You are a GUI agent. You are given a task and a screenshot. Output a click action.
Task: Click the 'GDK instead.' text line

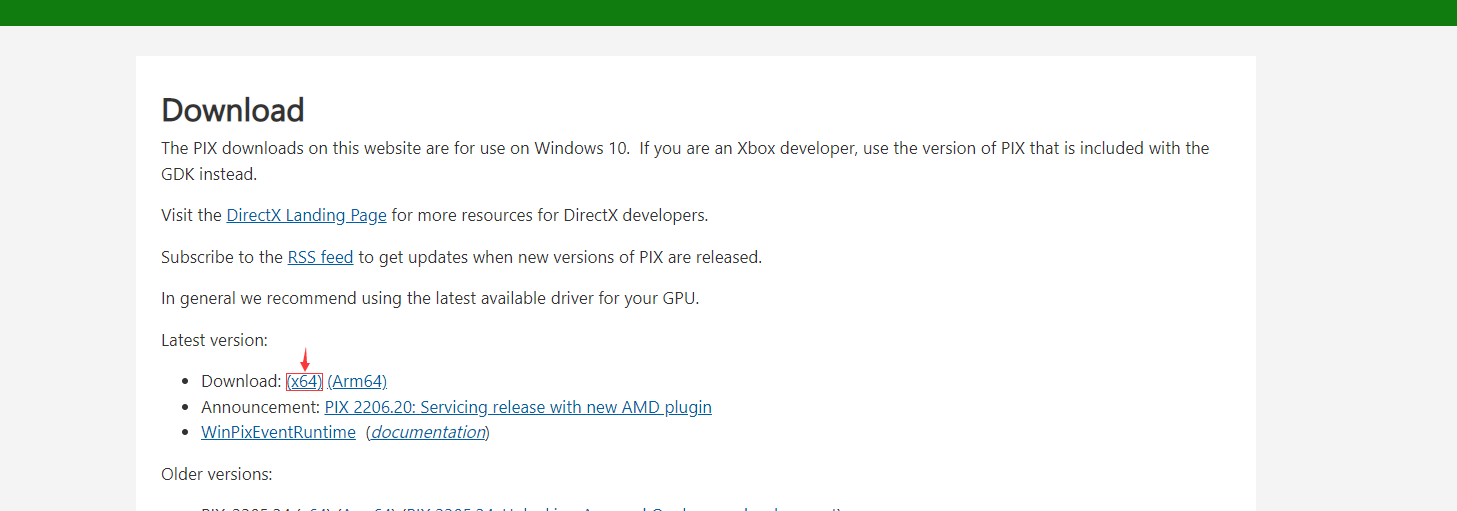tap(208, 174)
